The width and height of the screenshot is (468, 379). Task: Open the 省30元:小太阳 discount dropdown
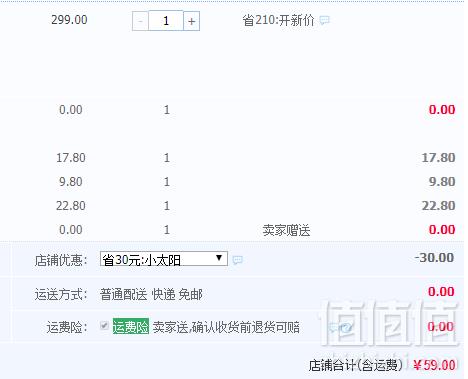tap(164, 259)
